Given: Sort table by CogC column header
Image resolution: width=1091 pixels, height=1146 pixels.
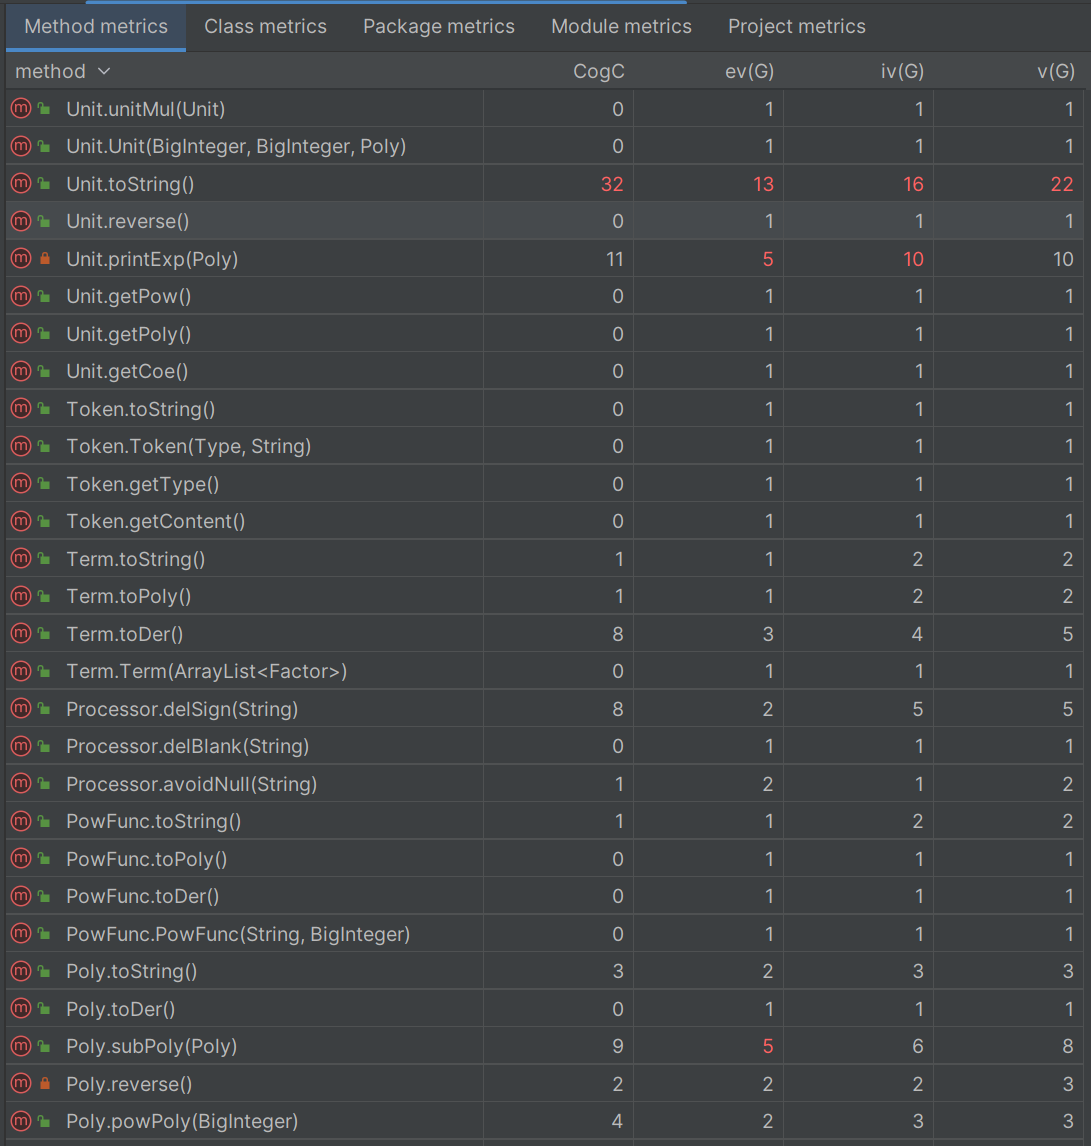Looking at the screenshot, I should point(598,71).
